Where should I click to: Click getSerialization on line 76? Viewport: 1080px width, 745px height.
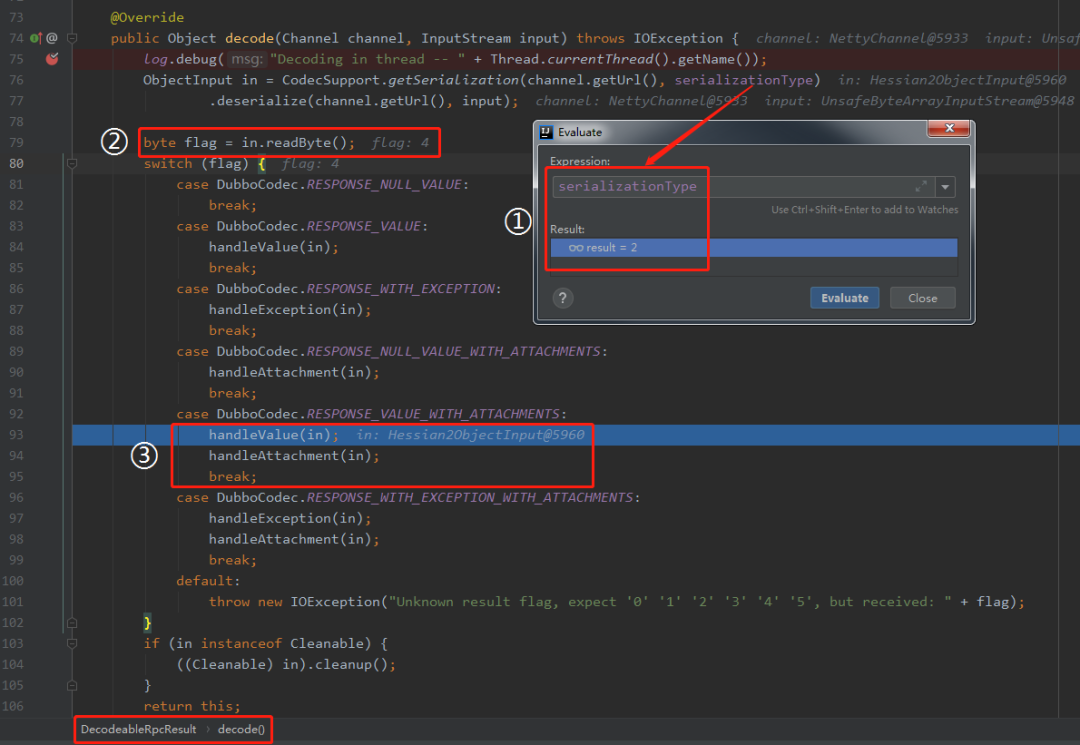[453, 81]
